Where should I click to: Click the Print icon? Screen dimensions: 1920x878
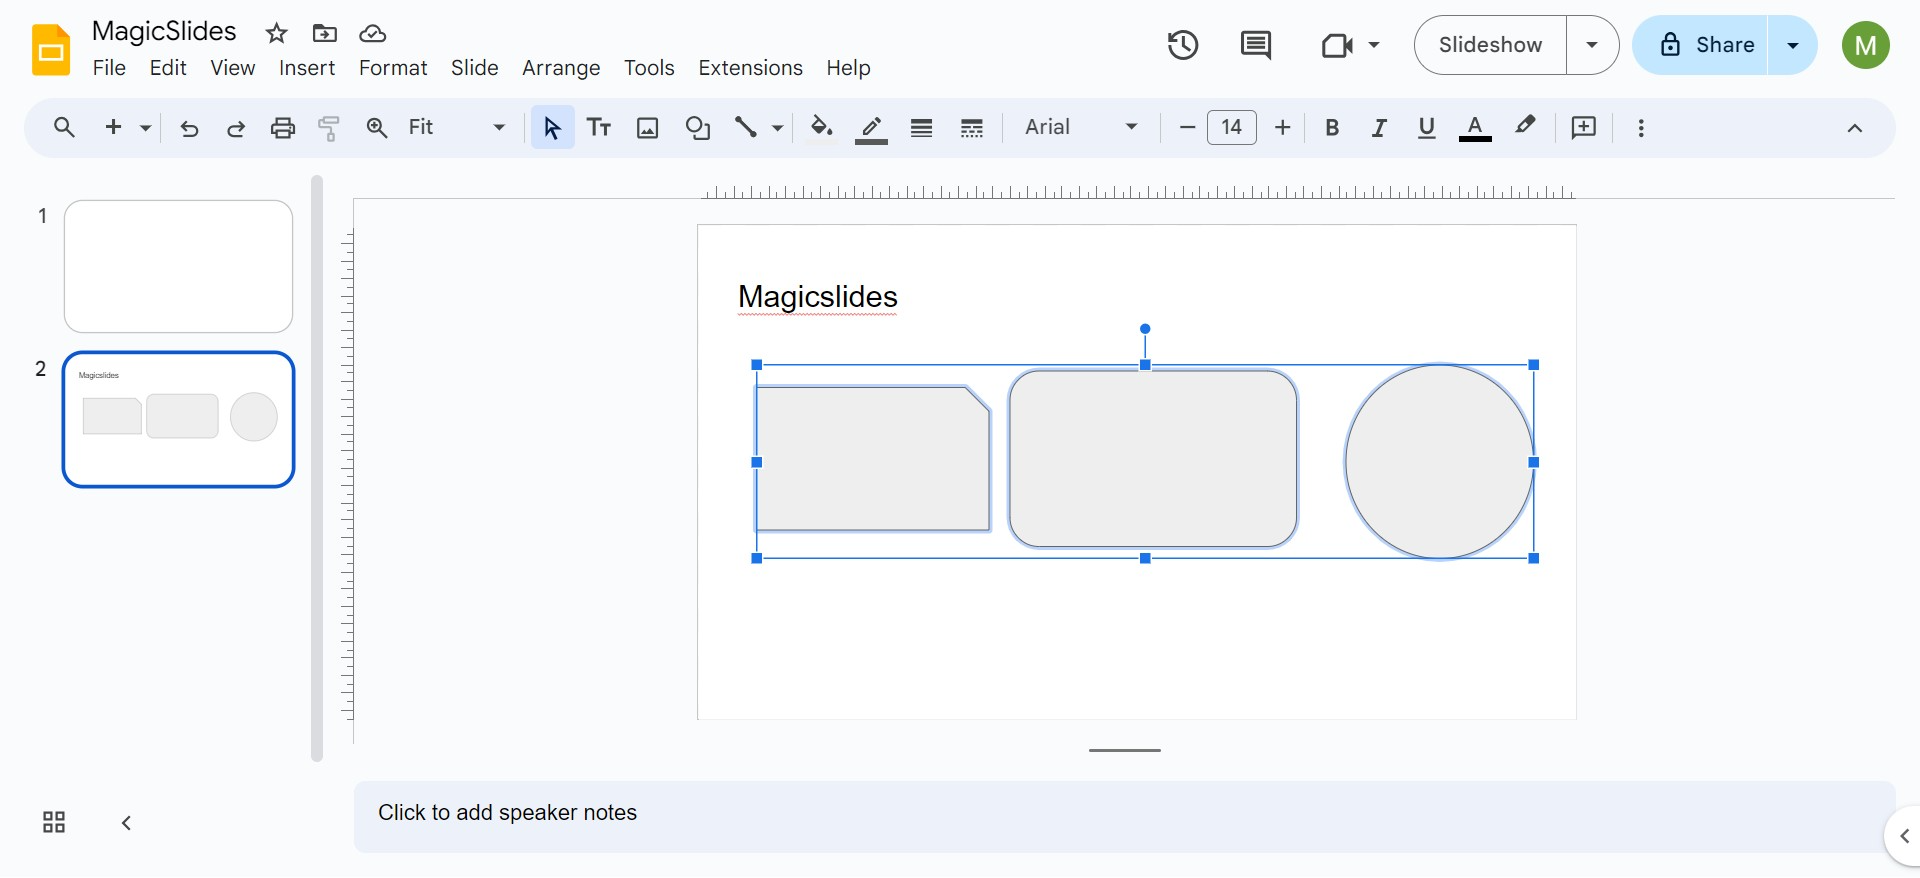(x=283, y=127)
